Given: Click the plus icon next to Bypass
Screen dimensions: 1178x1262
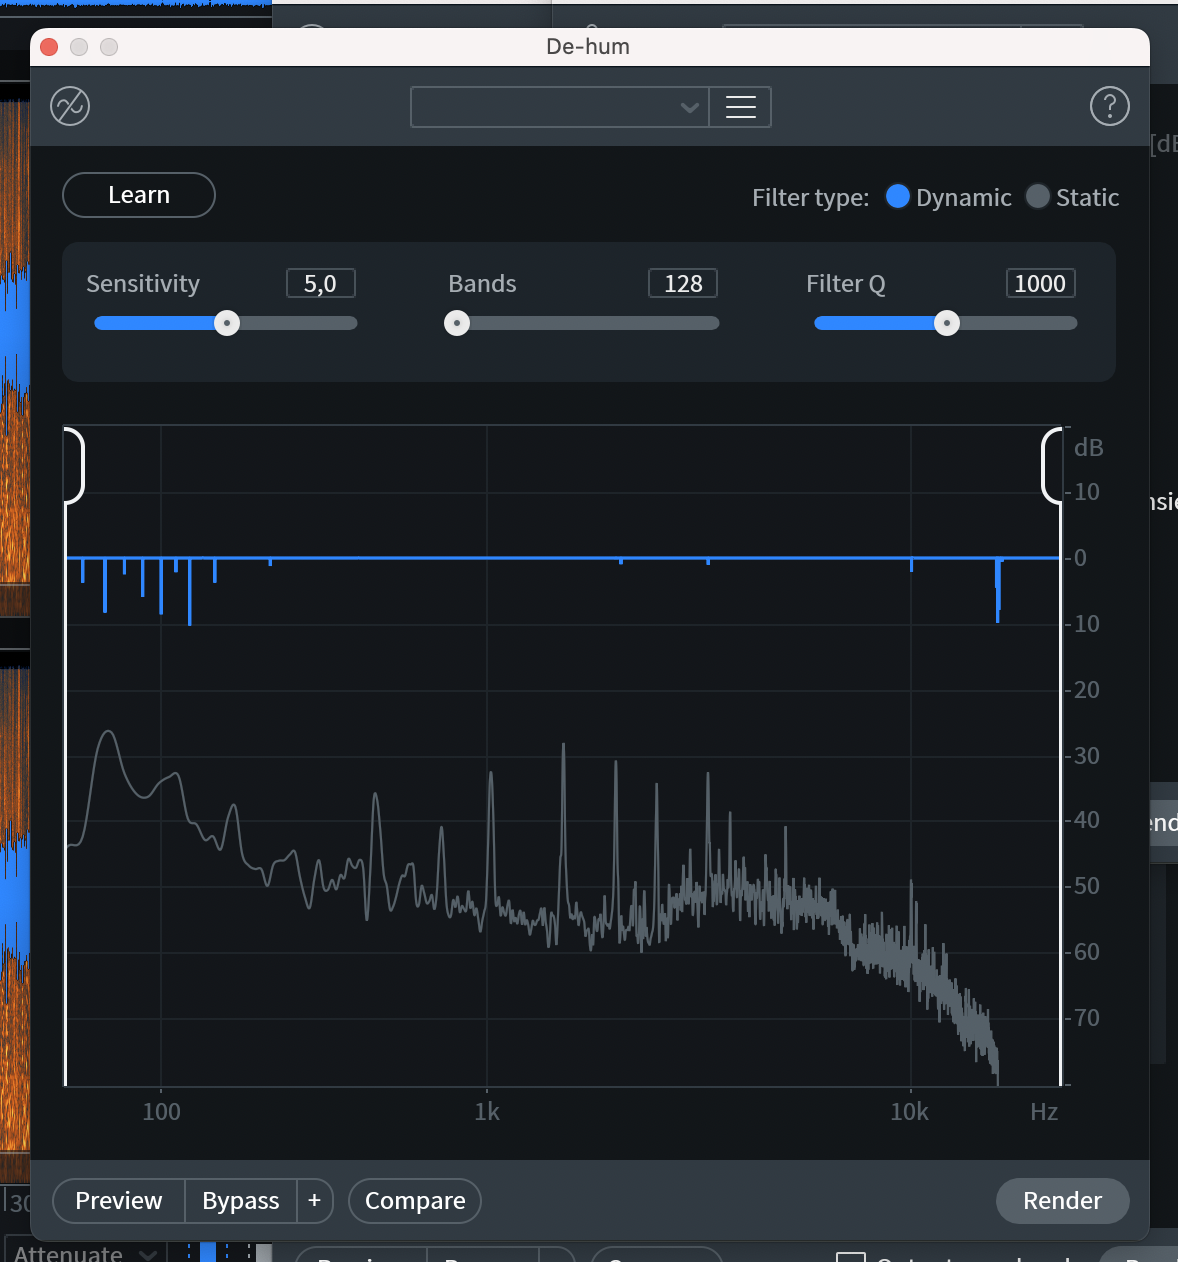Looking at the screenshot, I should pos(314,1200).
